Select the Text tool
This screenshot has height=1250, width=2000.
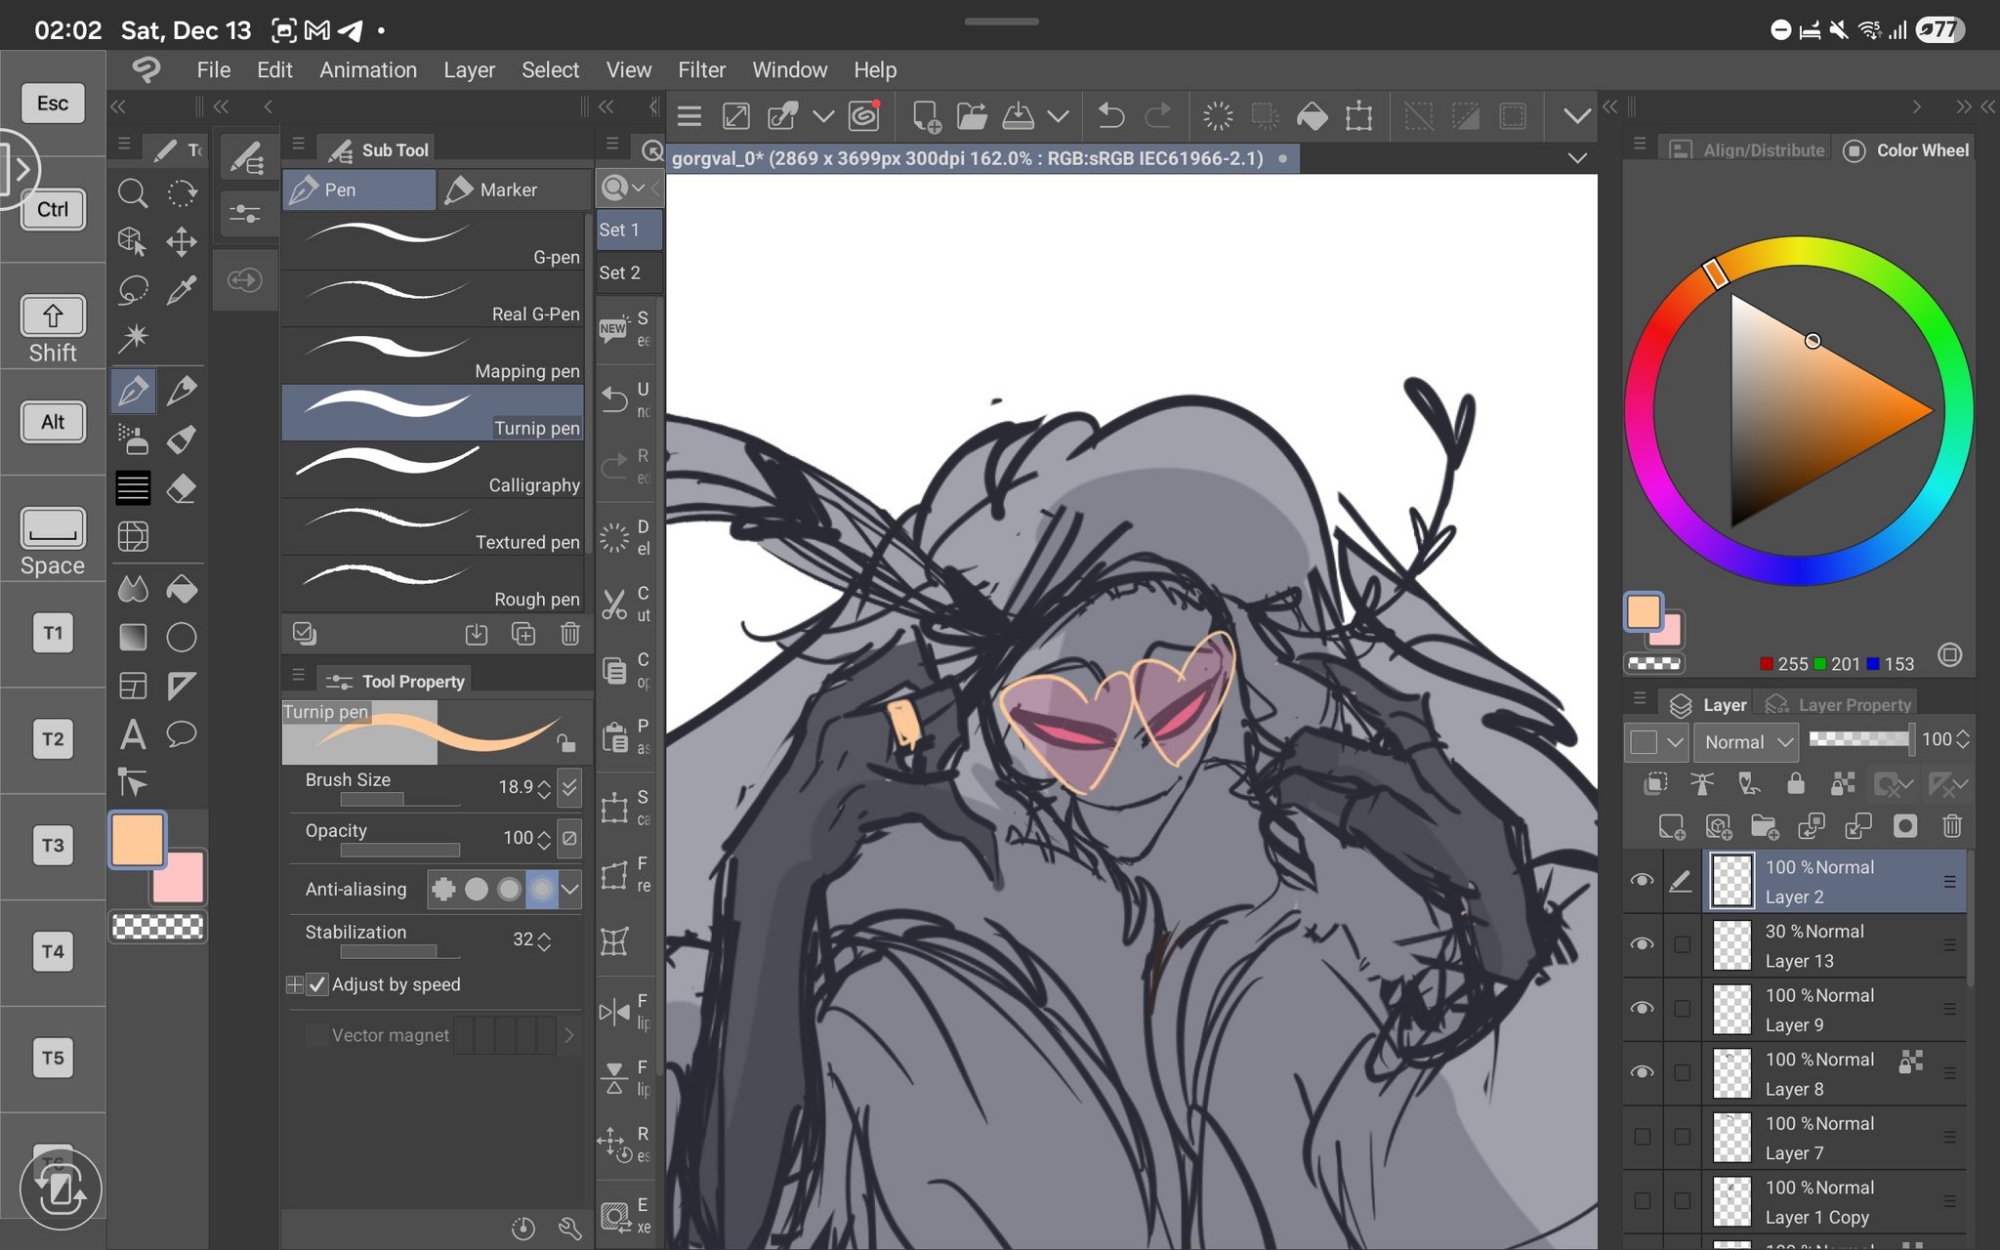coord(132,735)
